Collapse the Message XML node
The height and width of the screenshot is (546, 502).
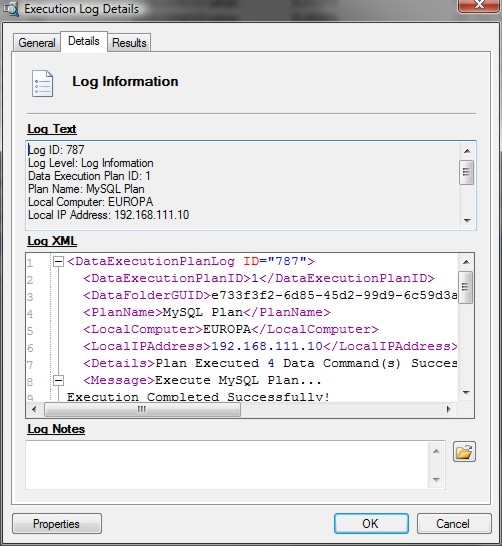[x=58, y=380]
